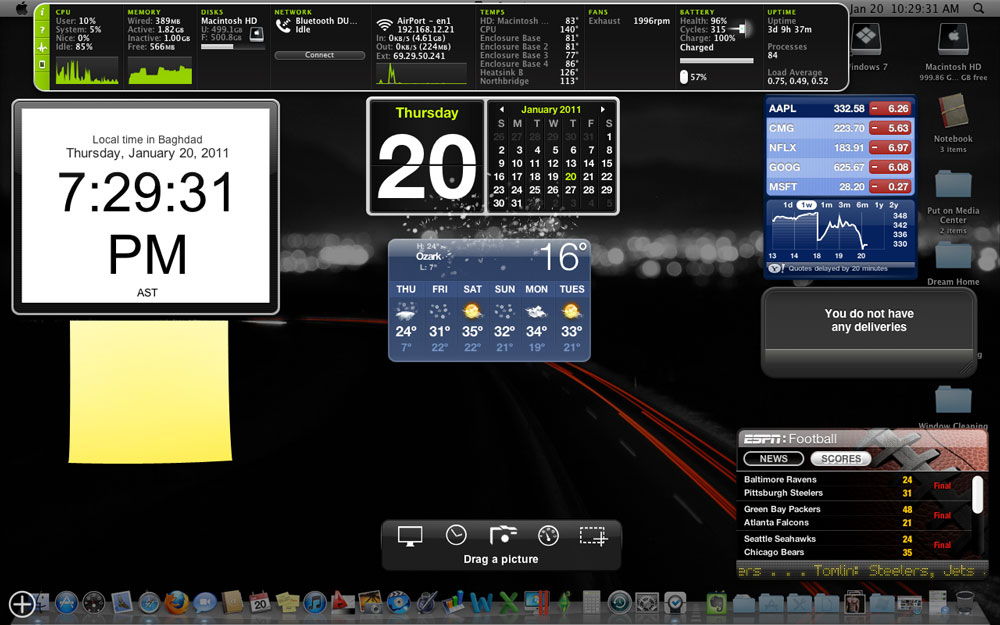This screenshot has height=625, width=1000.
Task: Open the iStat help question mark icon
Action: tap(42, 30)
